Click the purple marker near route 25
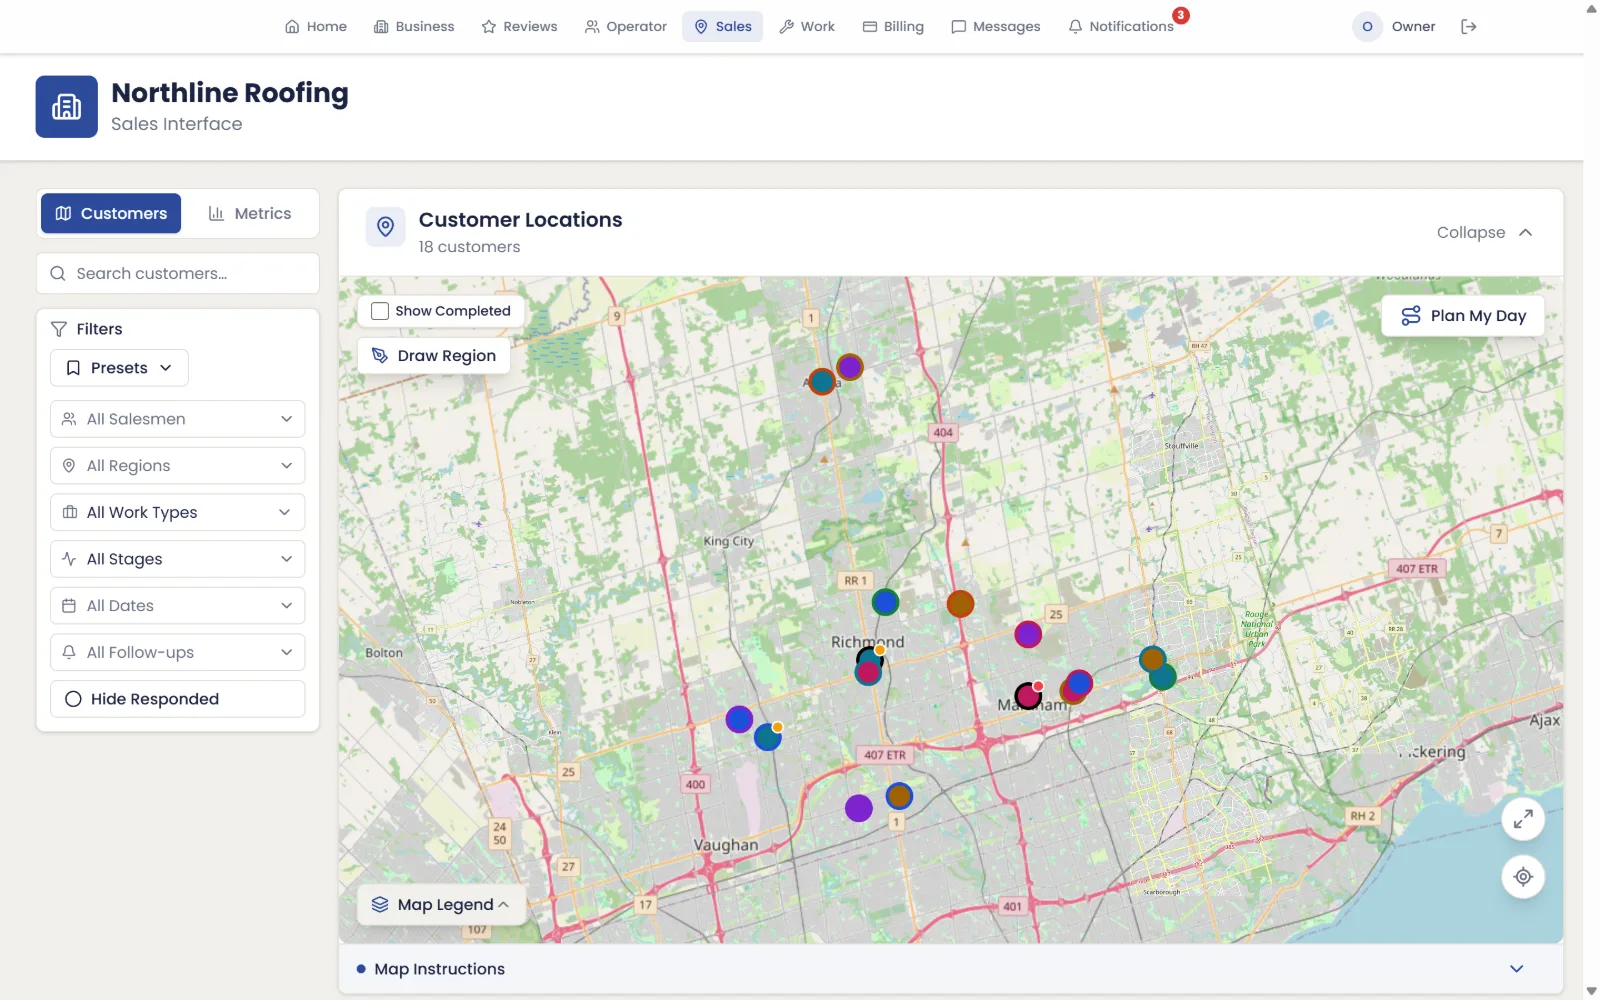Viewport: 1600px width, 1000px height. (1028, 634)
